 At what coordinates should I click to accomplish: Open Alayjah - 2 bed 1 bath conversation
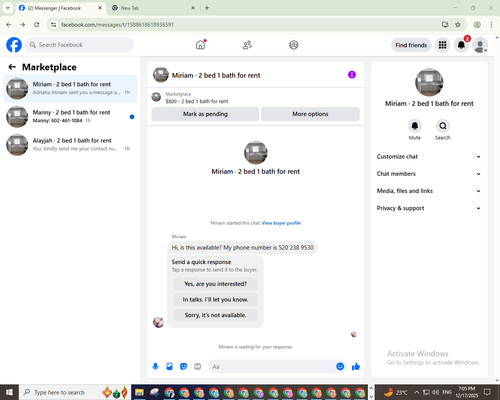coord(70,145)
